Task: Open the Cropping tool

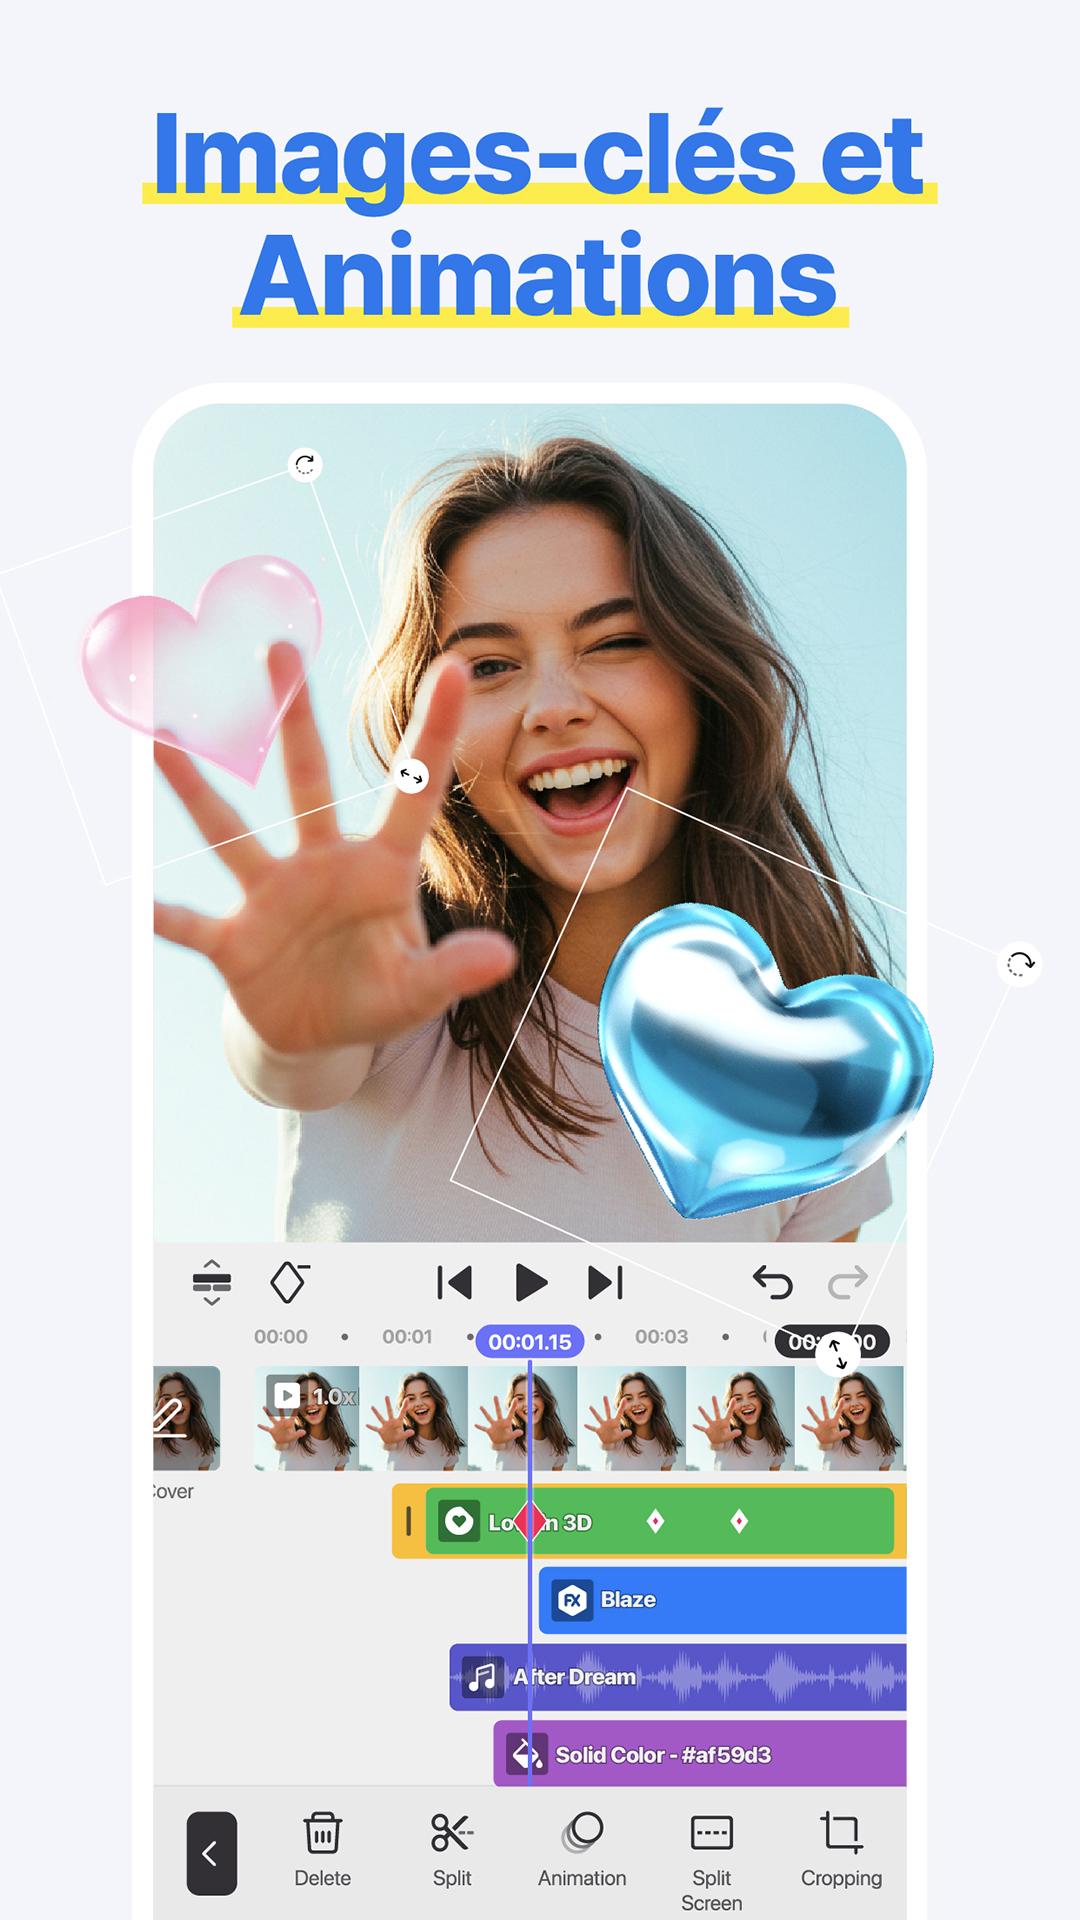Action: (841, 1850)
